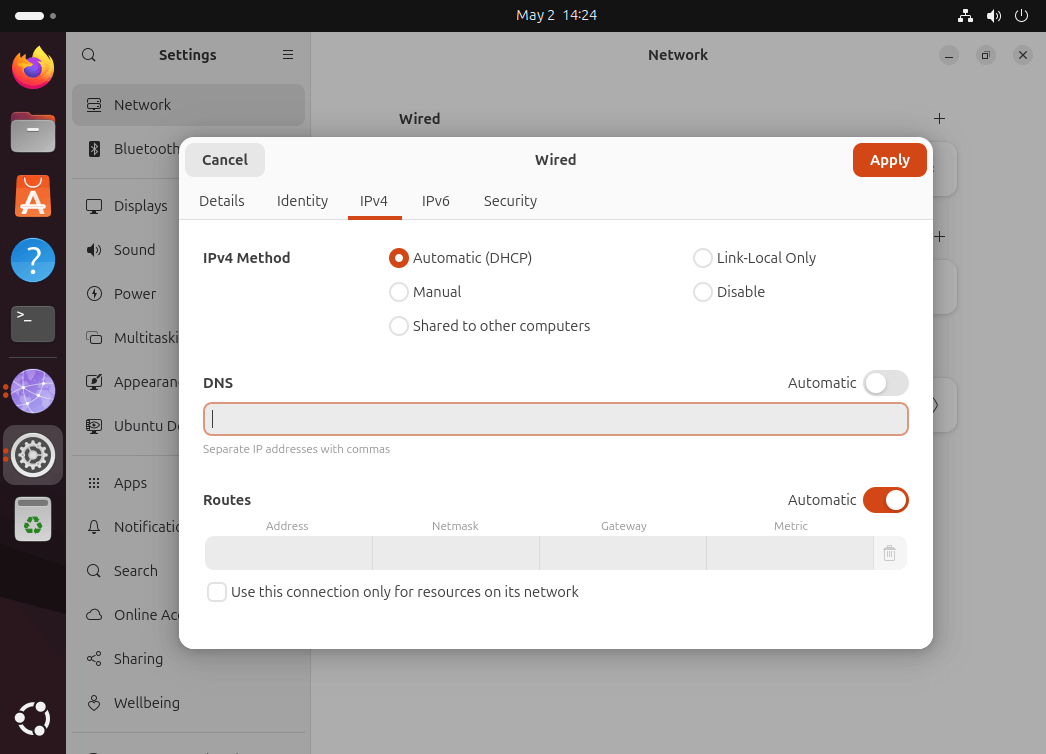Click into the DNS address field
1046x754 pixels.
pyautogui.click(x=556, y=419)
